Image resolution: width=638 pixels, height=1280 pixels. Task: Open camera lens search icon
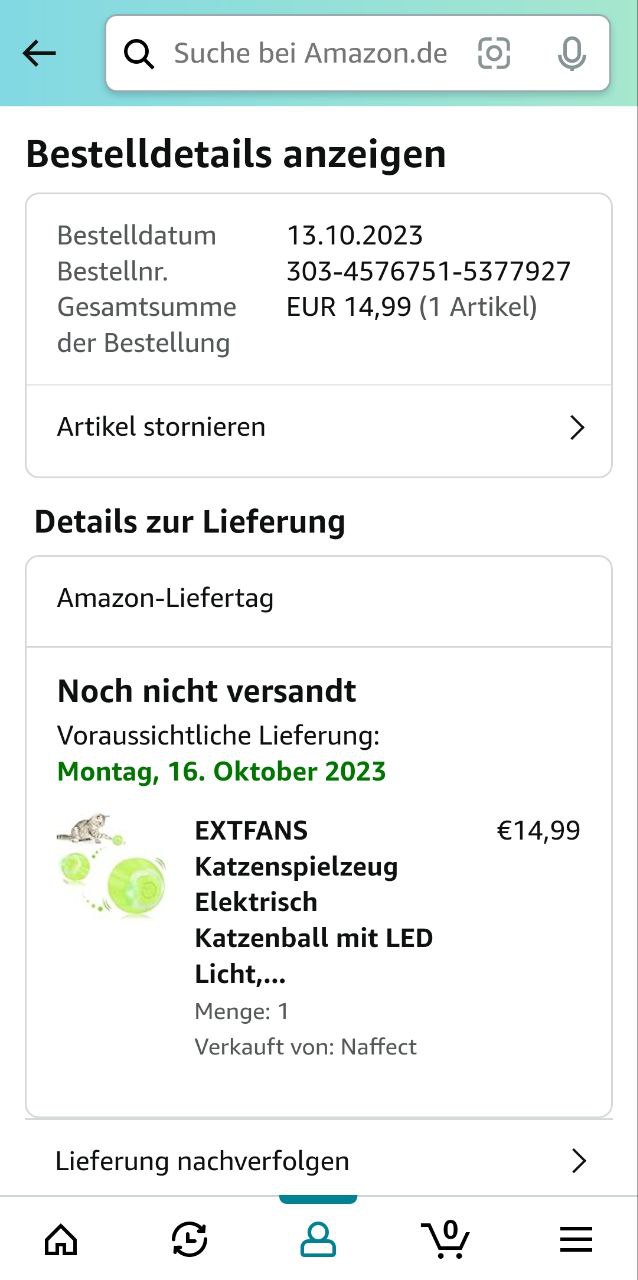tap(494, 53)
